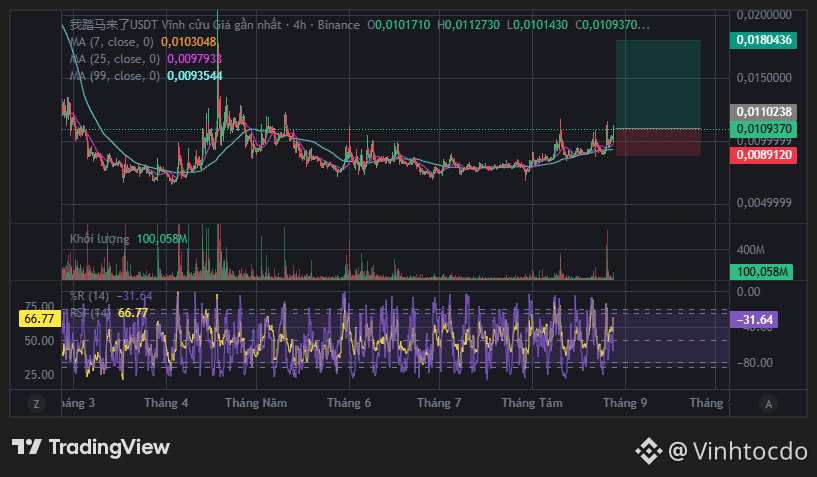Image resolution: width=817 pixels, height=477 pixels.
Task: Click the close price C0,0109370
Action: (x=612, y=25)
